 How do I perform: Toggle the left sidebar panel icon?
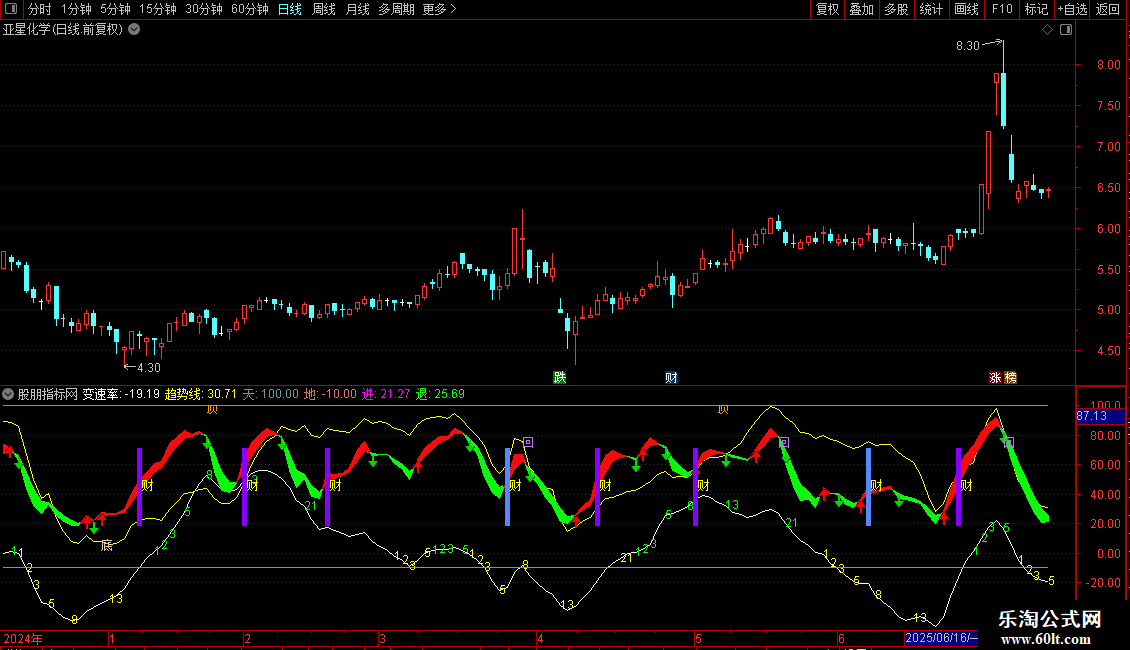(11, 10)
